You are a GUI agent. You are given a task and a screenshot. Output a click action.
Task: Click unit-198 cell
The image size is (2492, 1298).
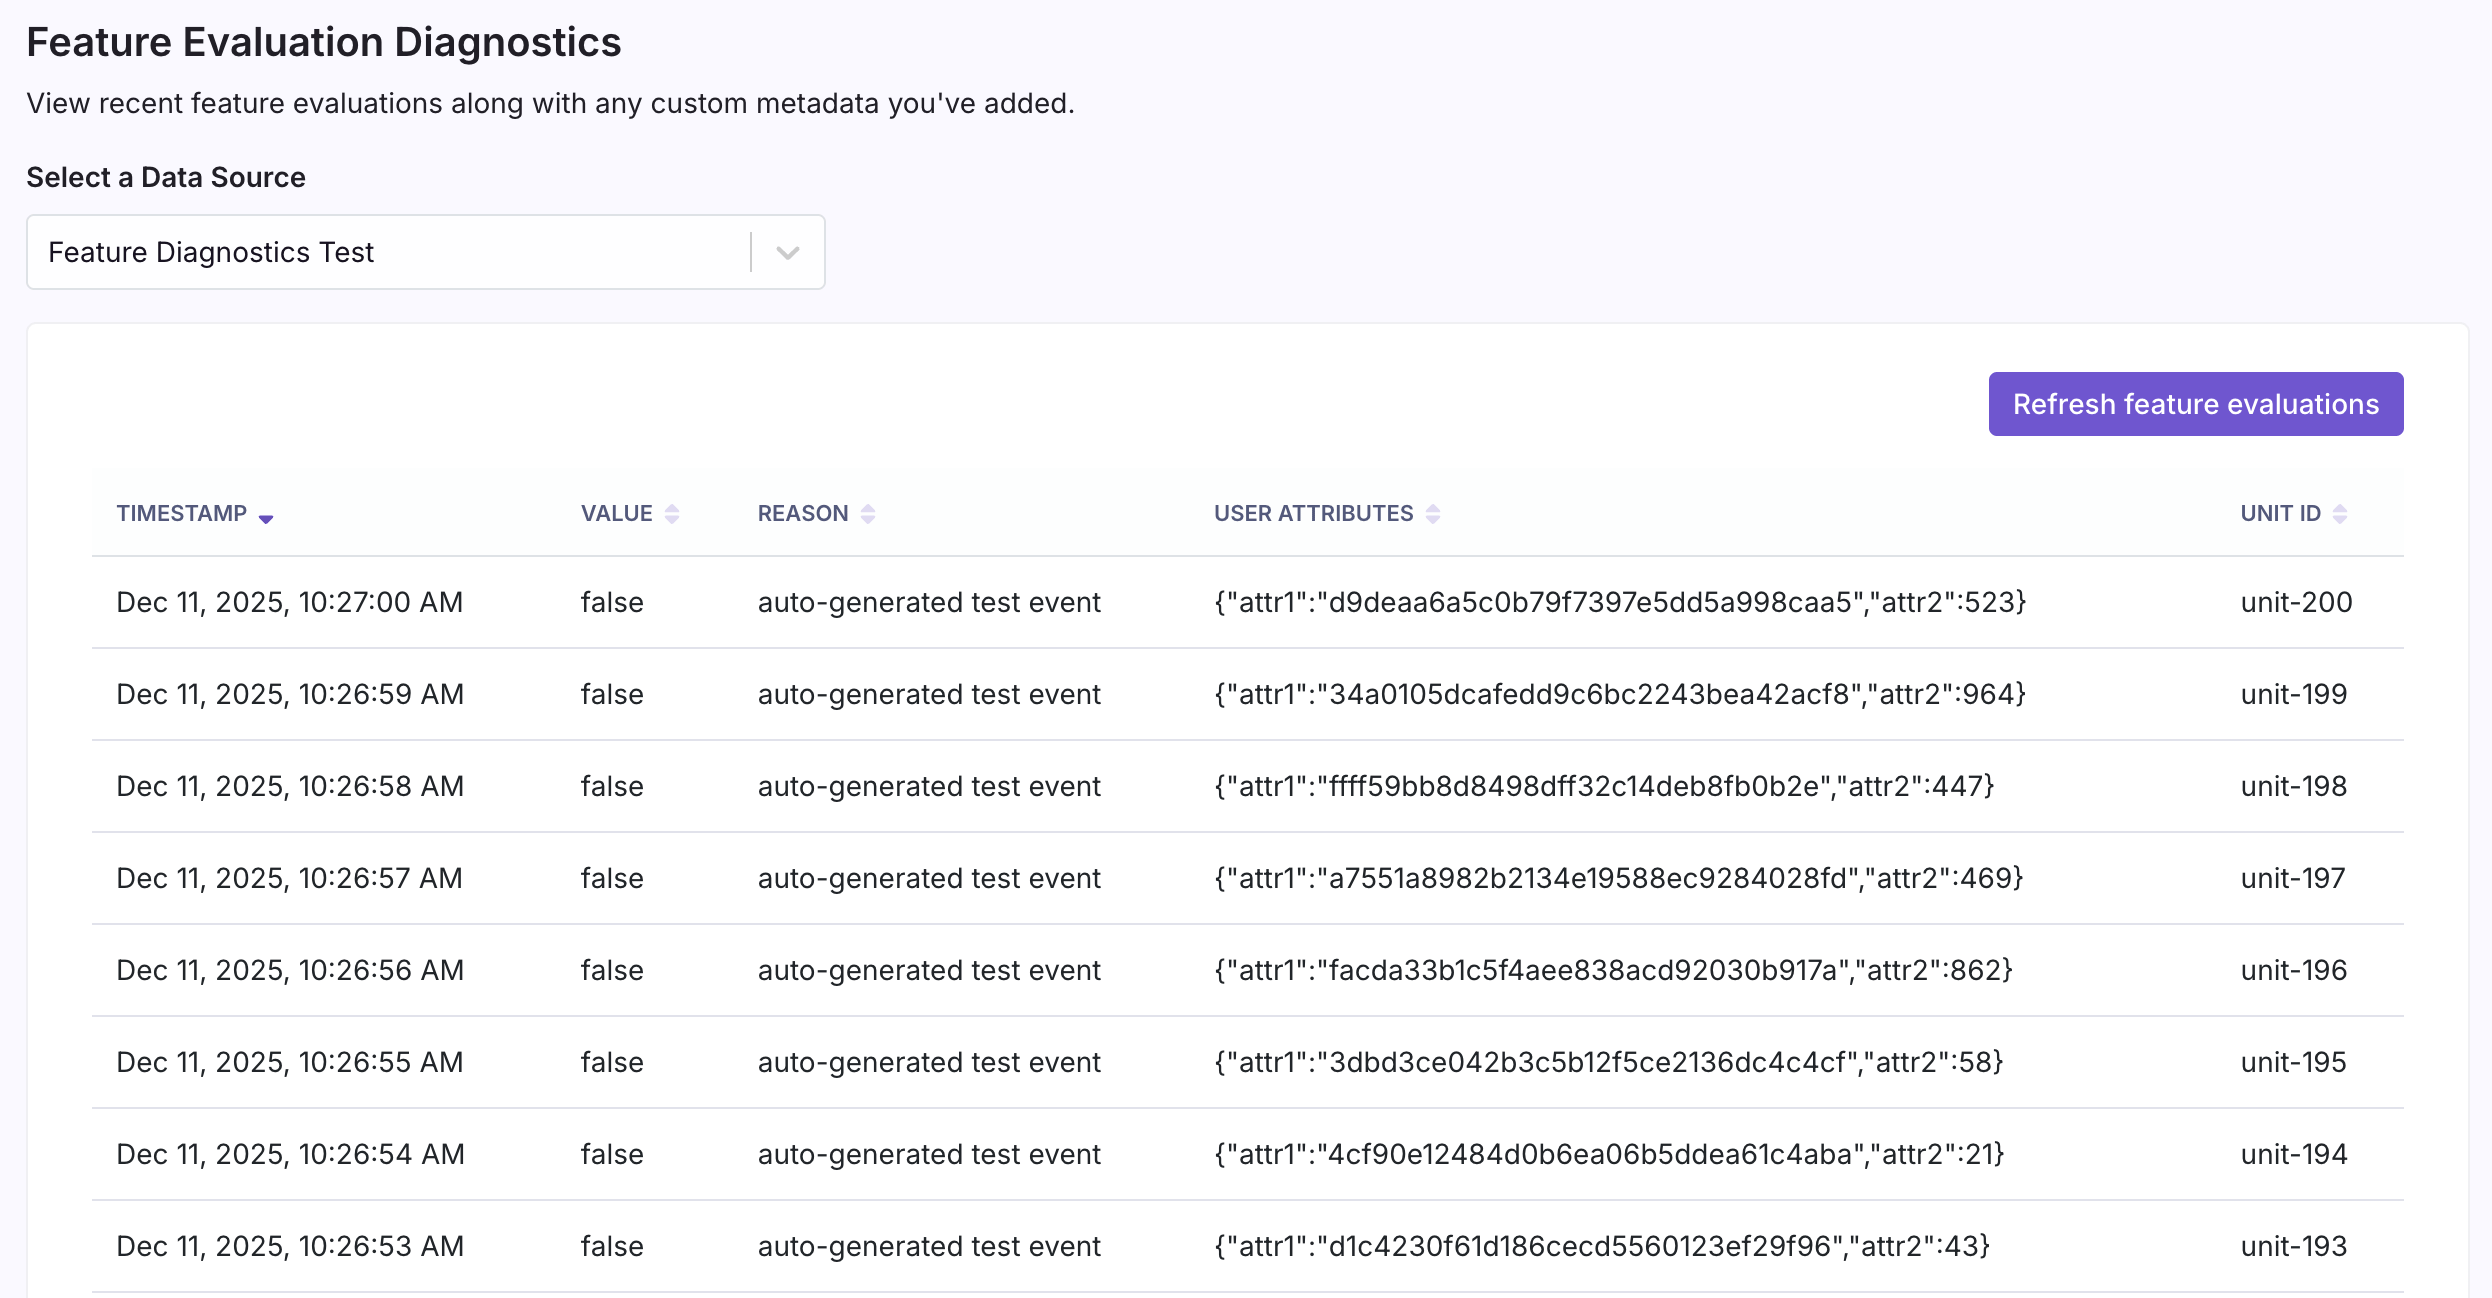2294,786
